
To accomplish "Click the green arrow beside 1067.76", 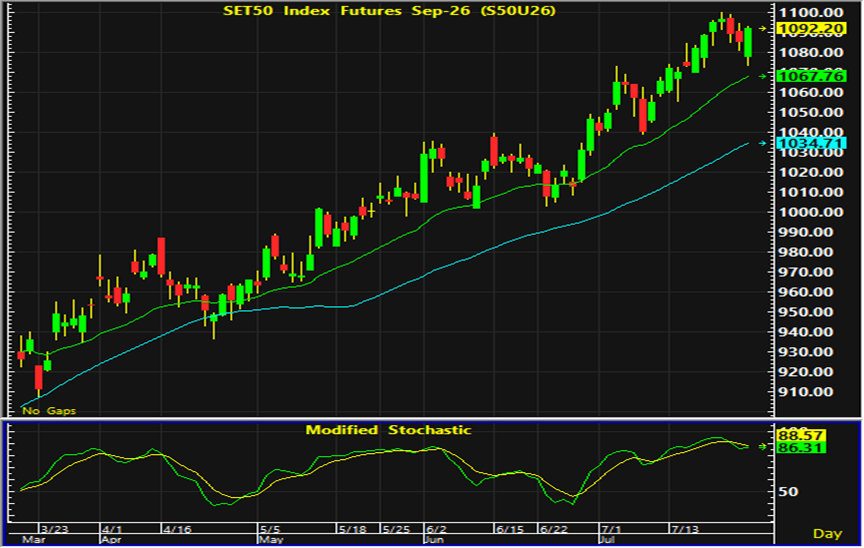I will pos(763,76).
